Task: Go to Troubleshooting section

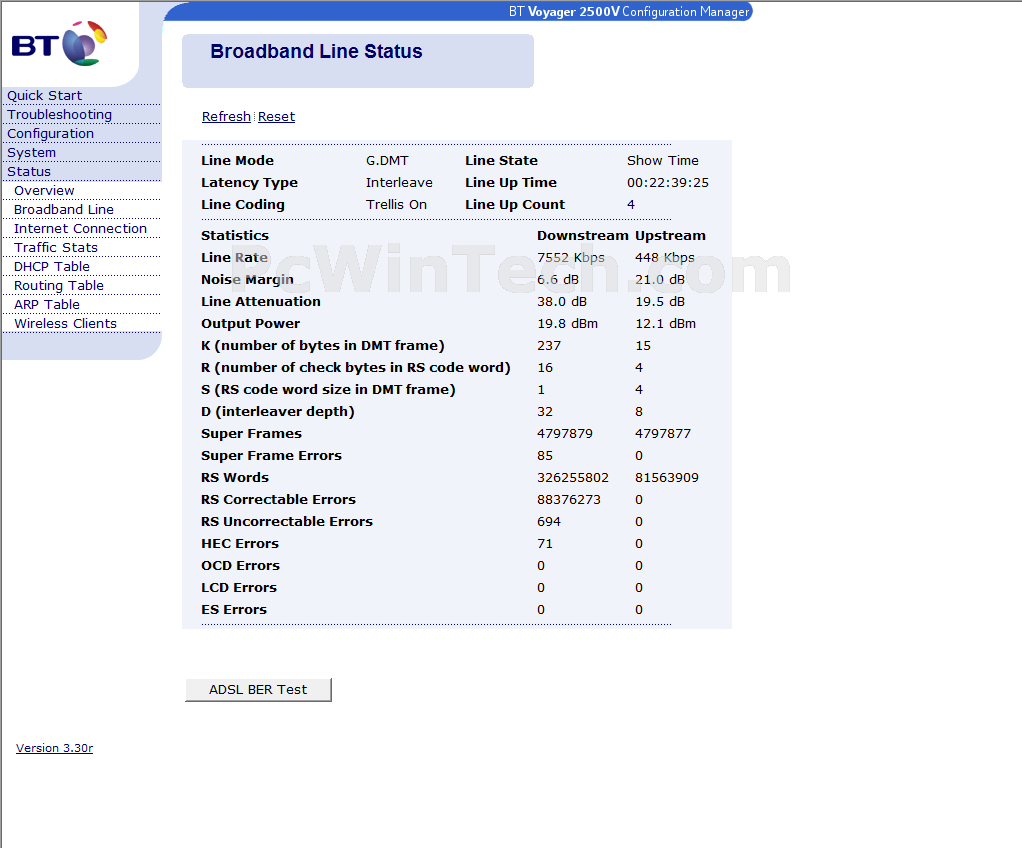Action: (x=59, y=115)
